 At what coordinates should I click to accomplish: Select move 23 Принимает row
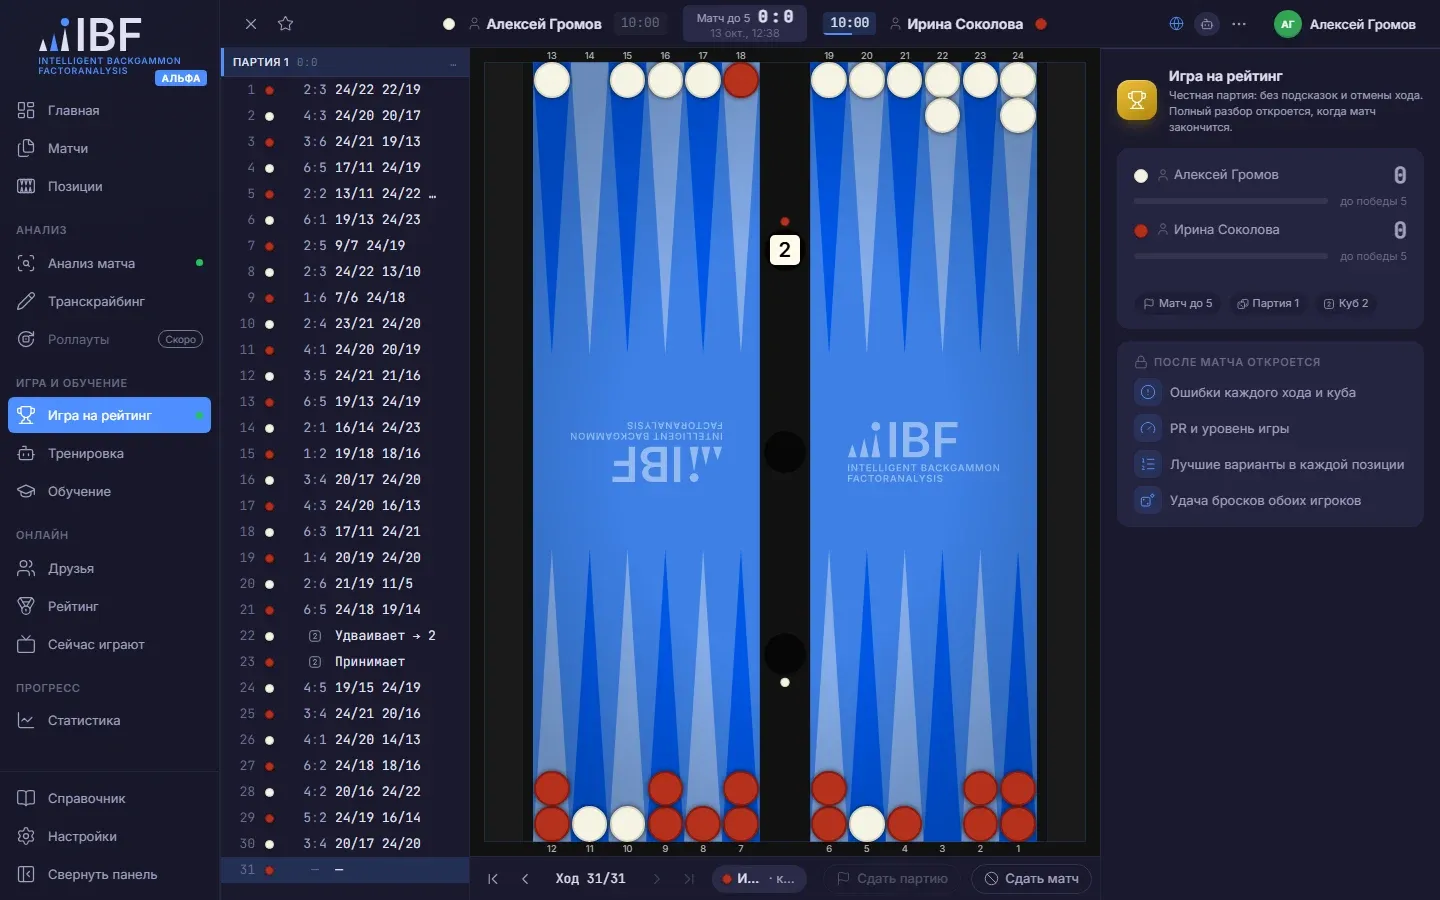point(345,661)
